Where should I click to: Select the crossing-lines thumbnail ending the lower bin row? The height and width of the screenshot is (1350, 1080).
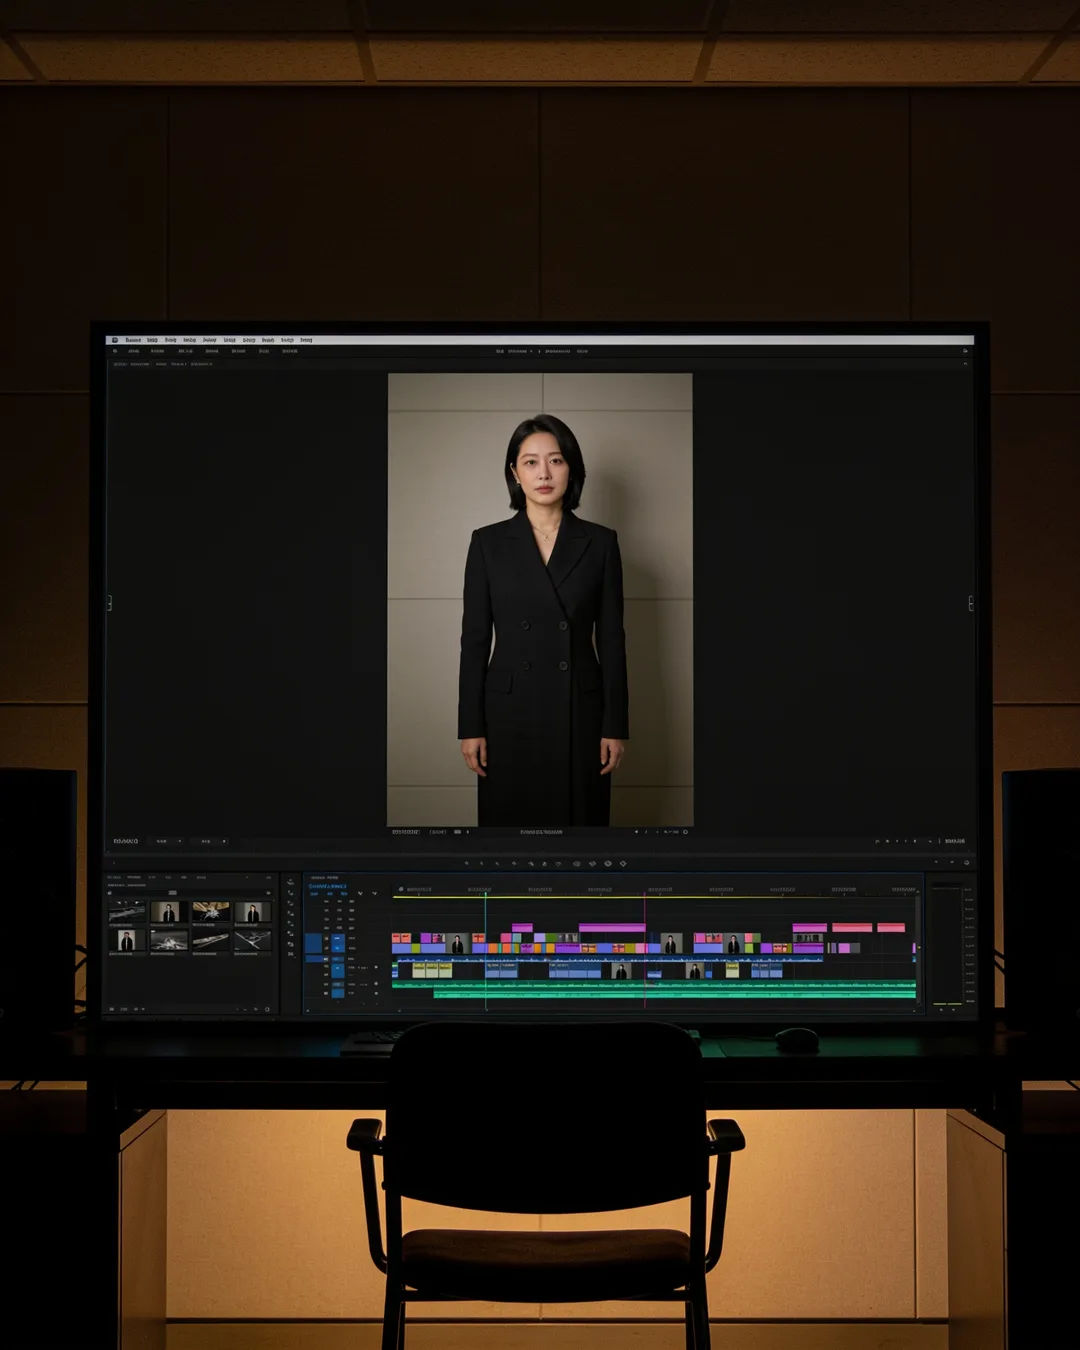point(252,940)
